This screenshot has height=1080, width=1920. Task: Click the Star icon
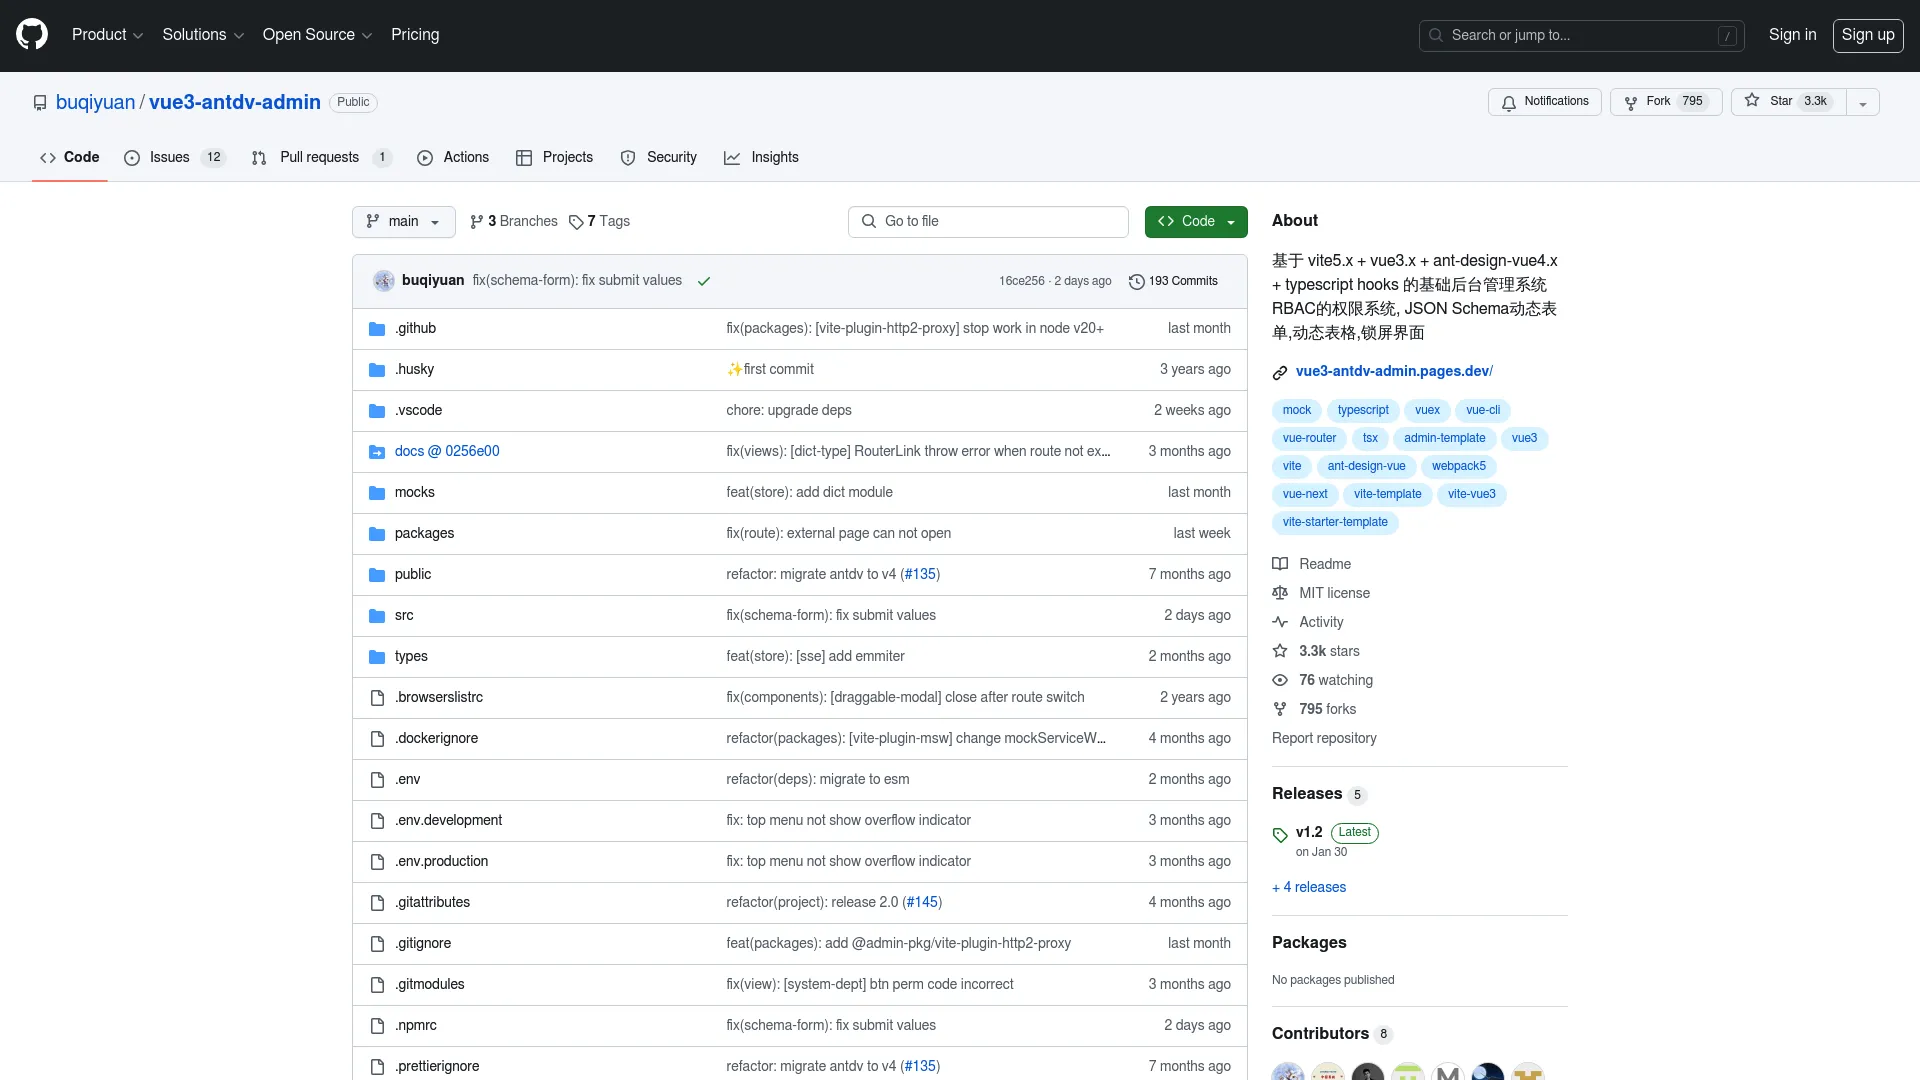pyautogui.click(x=1752, y=101)
